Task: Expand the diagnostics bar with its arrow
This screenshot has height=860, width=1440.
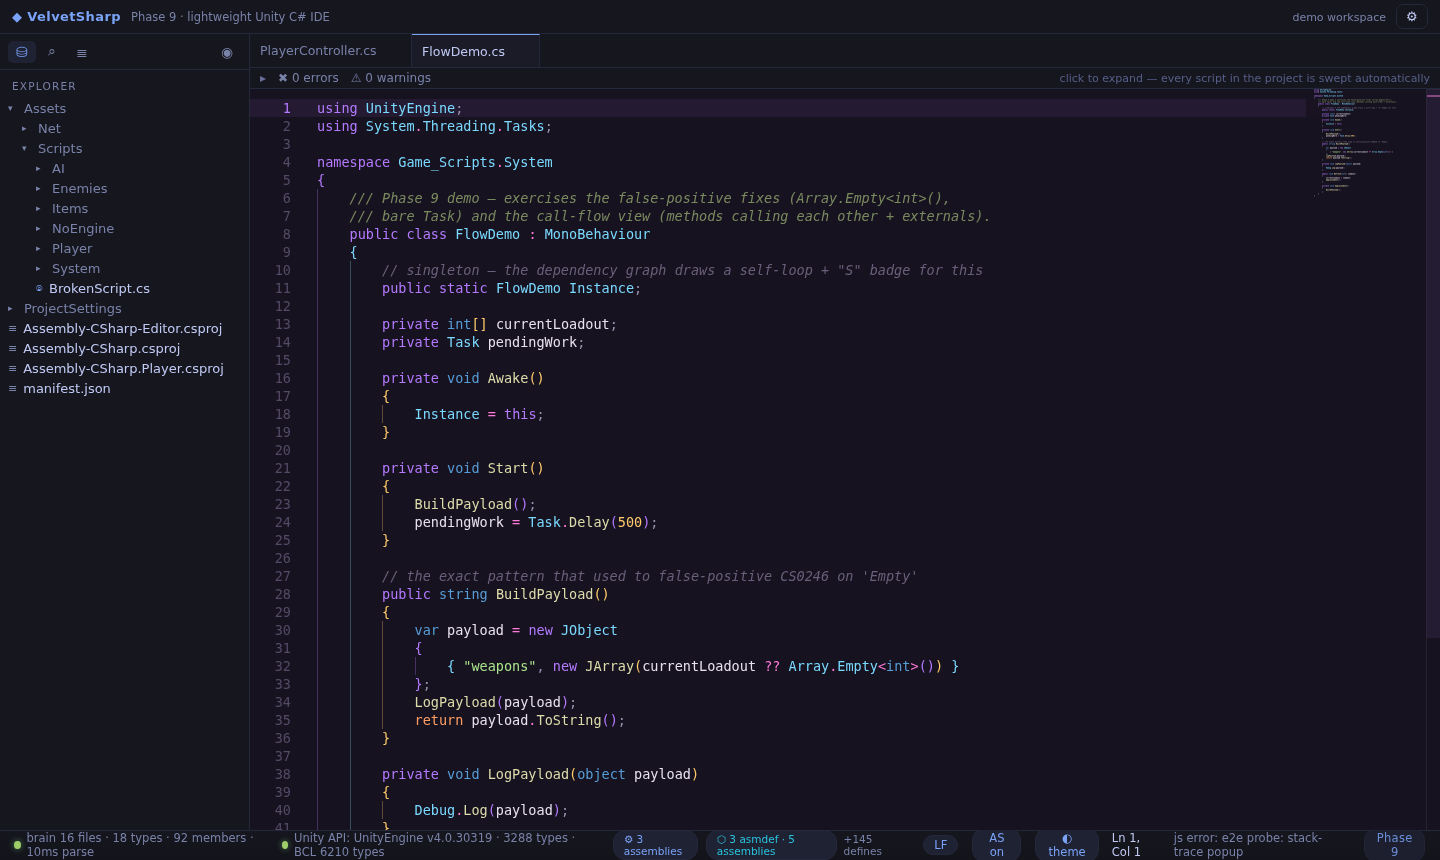Action: click(263, 78)
